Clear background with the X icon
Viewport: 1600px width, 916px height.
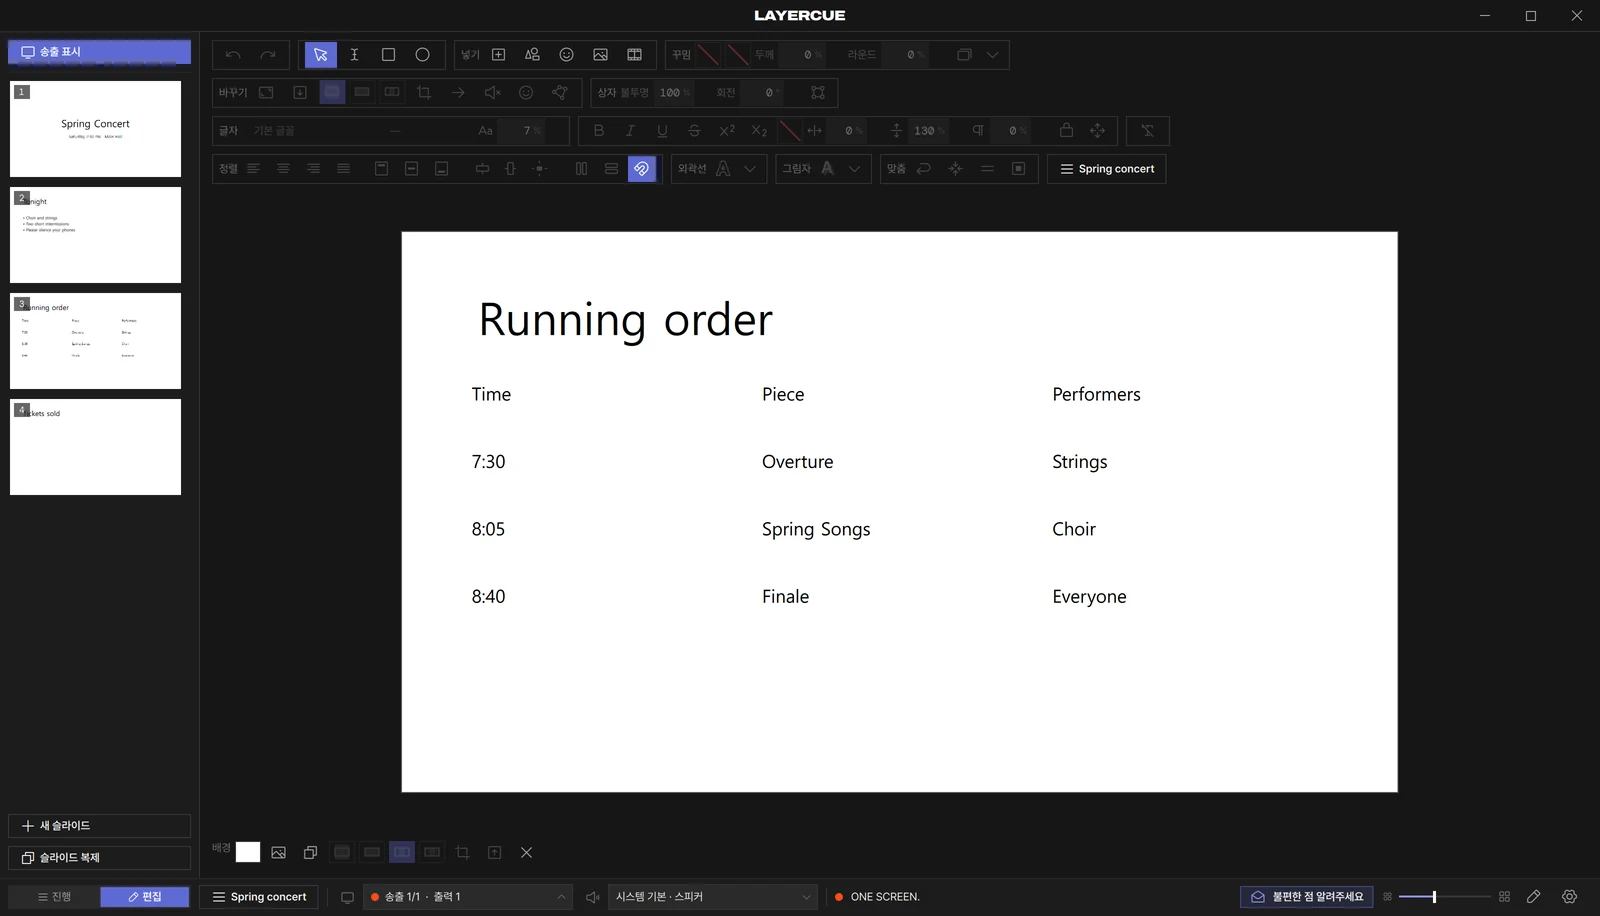[526, 853]
